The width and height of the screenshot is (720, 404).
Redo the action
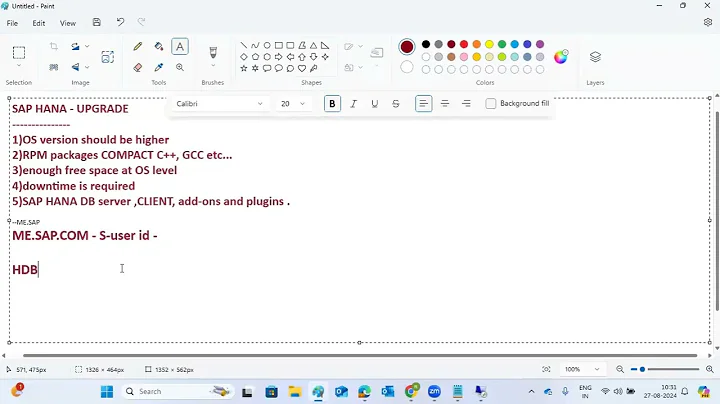[x=141, y=22]
